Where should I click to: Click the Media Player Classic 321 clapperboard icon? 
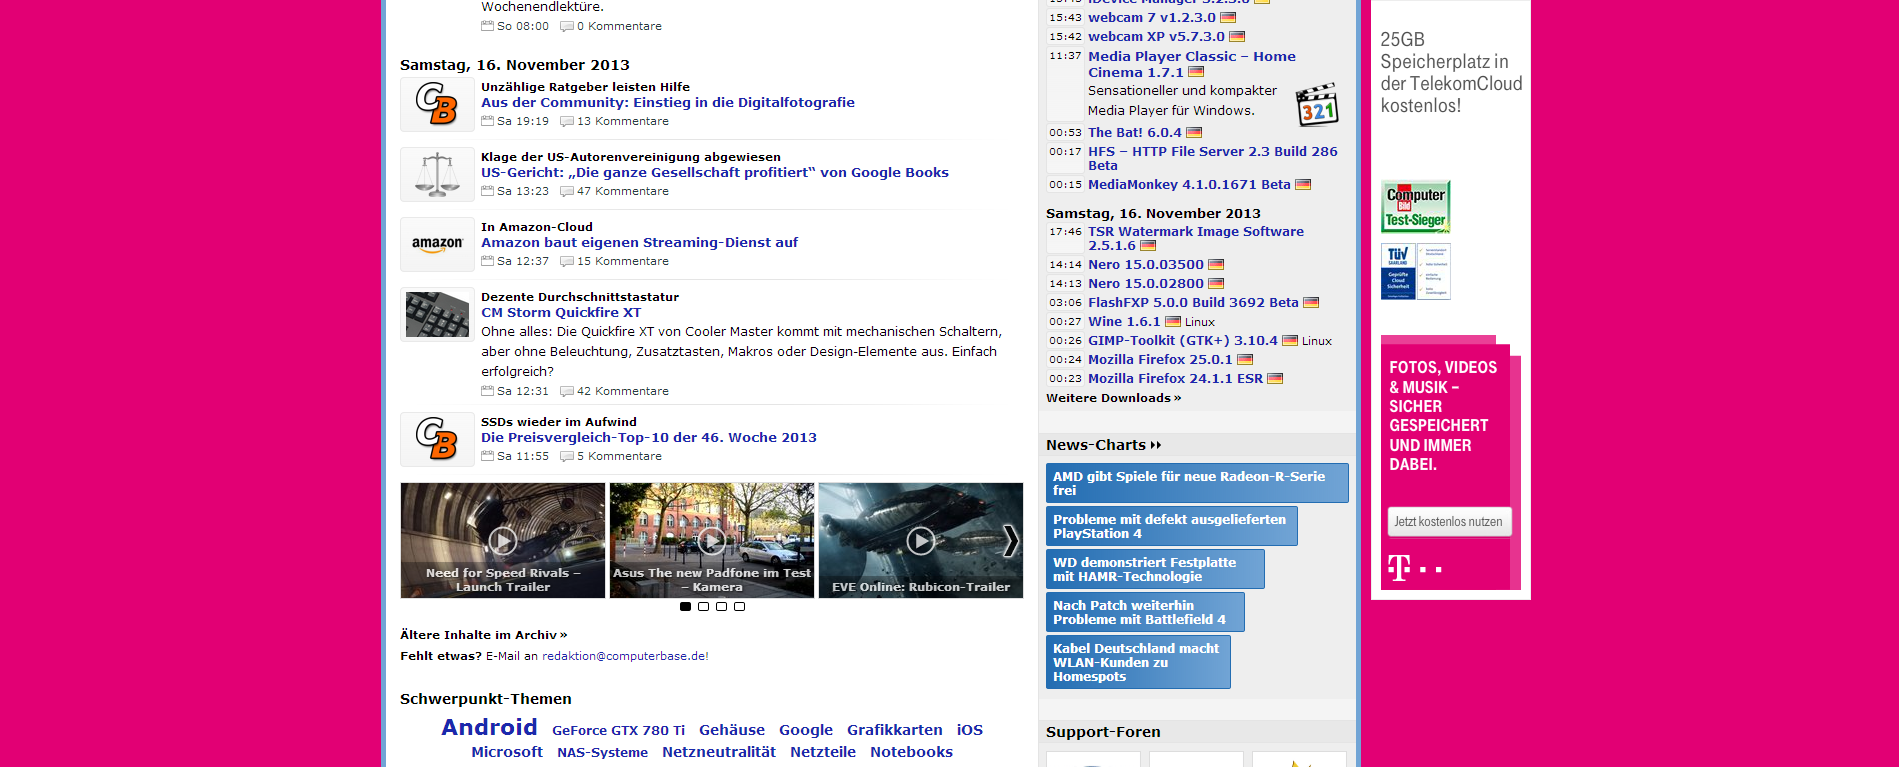click(1317, 105)
